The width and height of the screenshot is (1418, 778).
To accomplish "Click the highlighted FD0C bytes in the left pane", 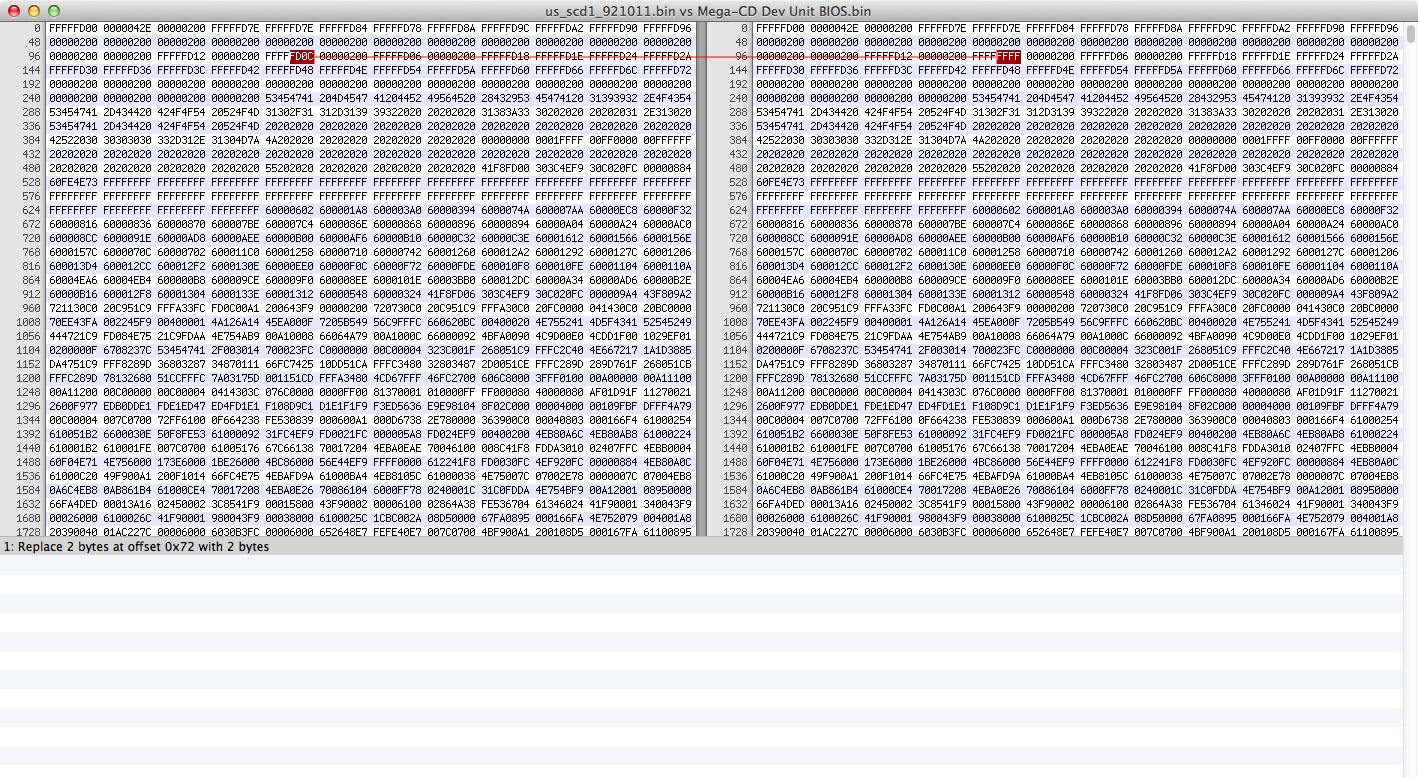I will pos(302,57).
